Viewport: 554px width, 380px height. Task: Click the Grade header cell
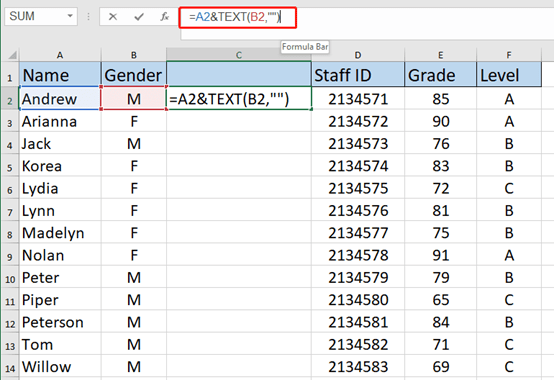pos(441,75)
